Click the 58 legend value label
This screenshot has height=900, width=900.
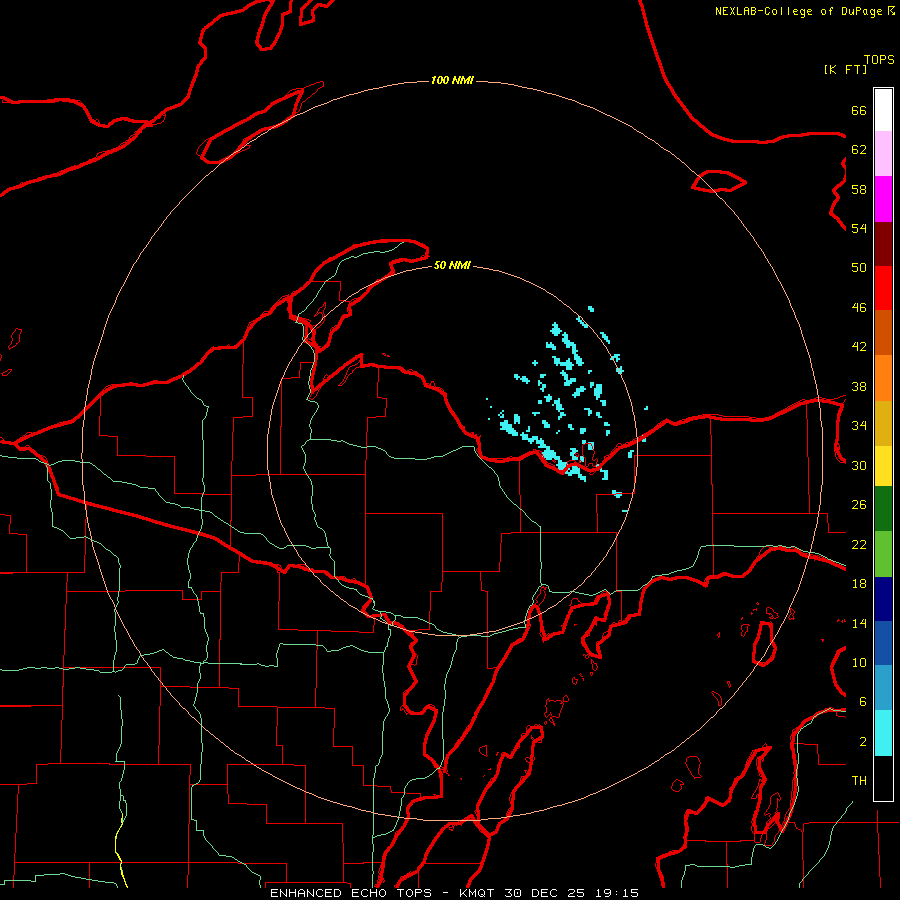[x=859, y=189]
